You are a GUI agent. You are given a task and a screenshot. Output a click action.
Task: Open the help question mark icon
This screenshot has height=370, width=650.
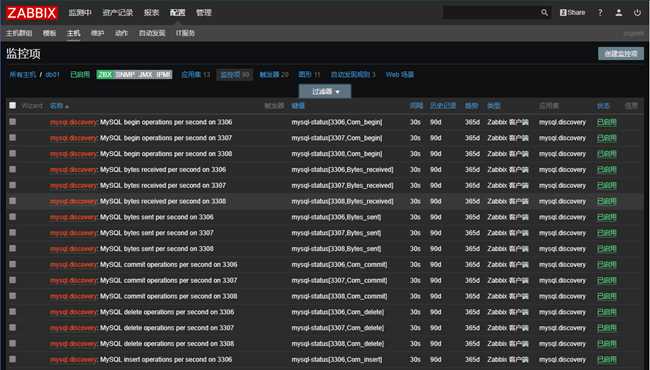tap(600, 12)
